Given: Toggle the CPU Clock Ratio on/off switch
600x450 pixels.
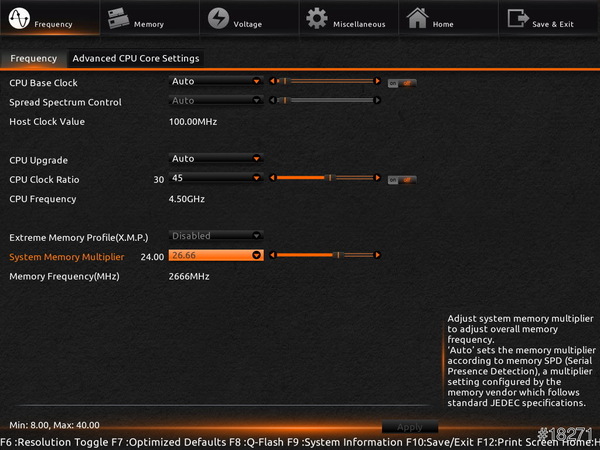Looking at the screenshot, I should (402, 180).
